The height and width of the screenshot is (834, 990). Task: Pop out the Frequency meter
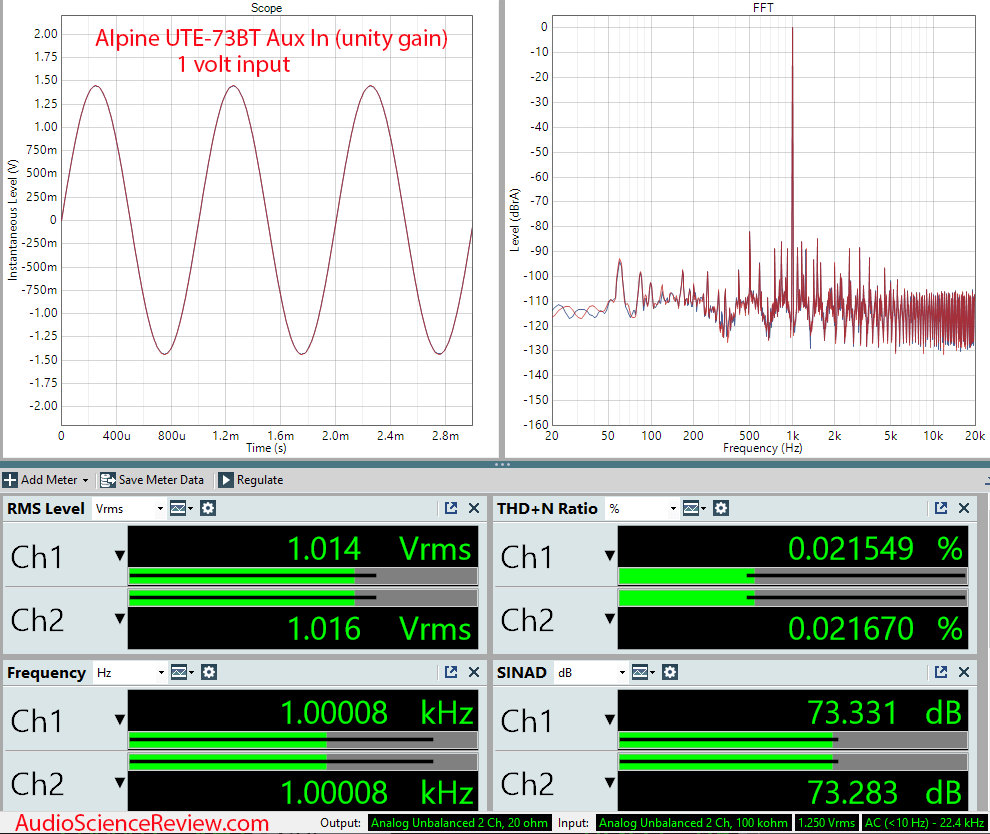click(451, 672)
